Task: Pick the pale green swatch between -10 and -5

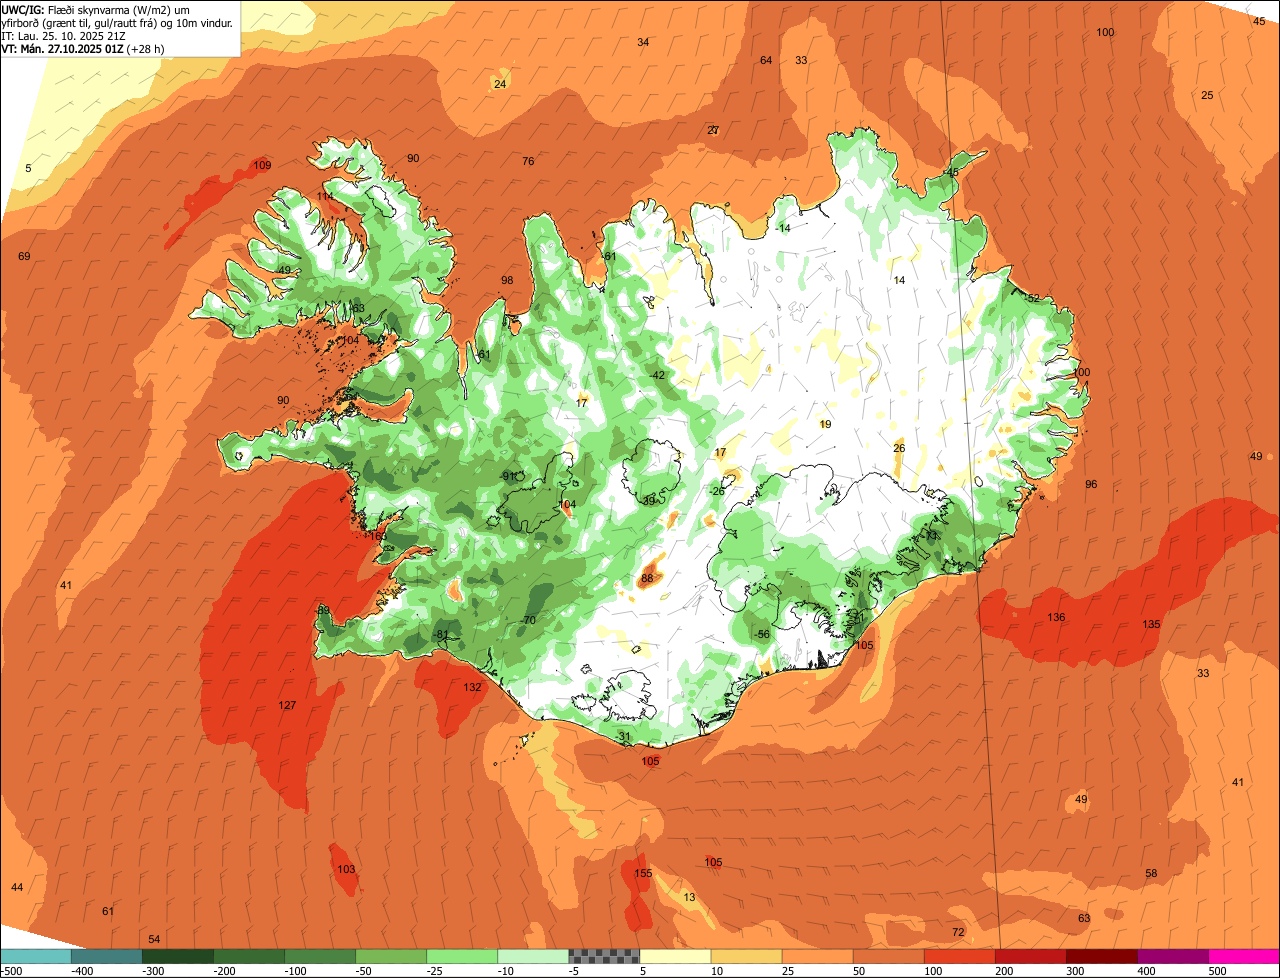Action: pyautogui.click(x=533, y=956)
